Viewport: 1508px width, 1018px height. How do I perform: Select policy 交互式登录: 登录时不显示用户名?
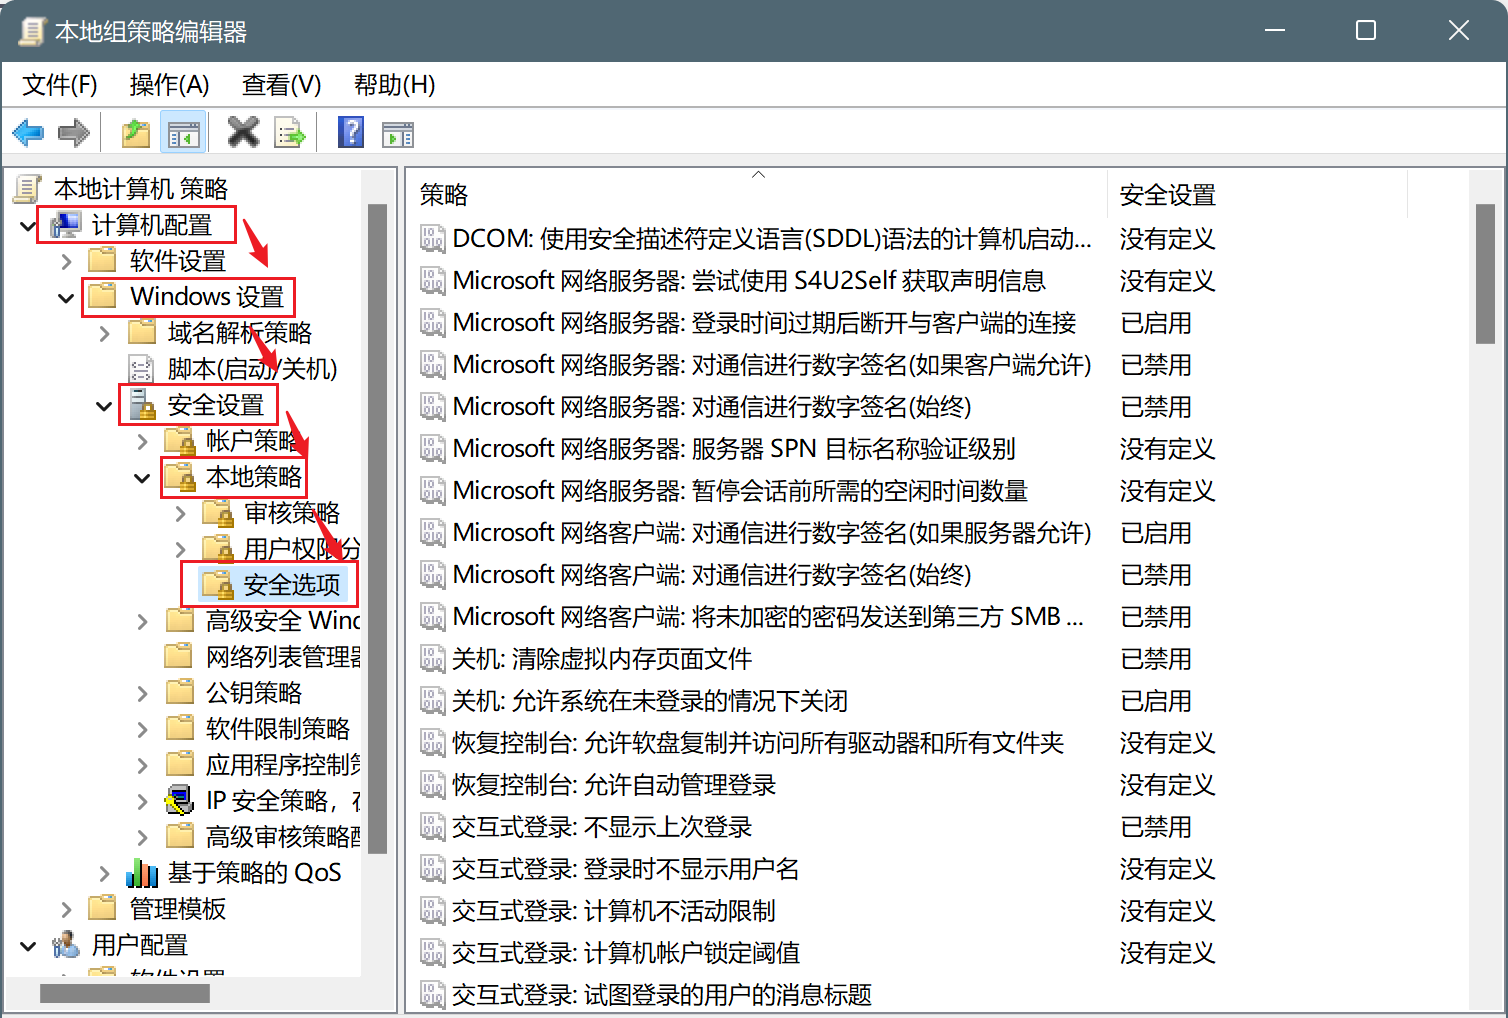(x=626, y=869)
